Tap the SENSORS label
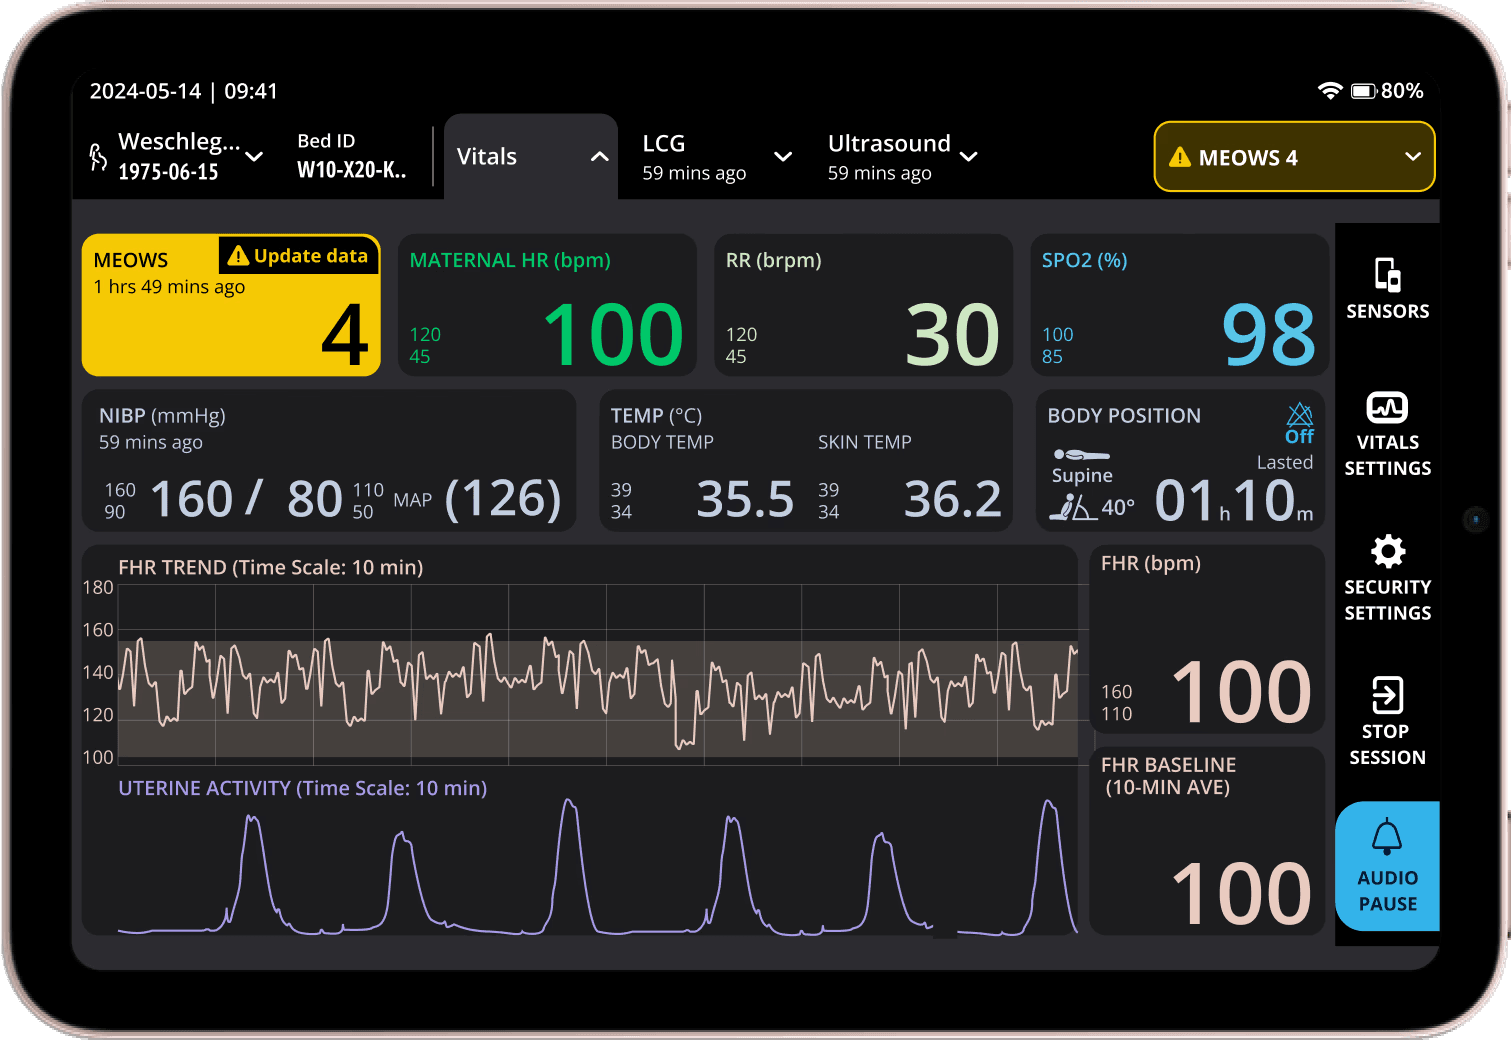This screenshot has height=1041, width=1511. (1387, 312)
